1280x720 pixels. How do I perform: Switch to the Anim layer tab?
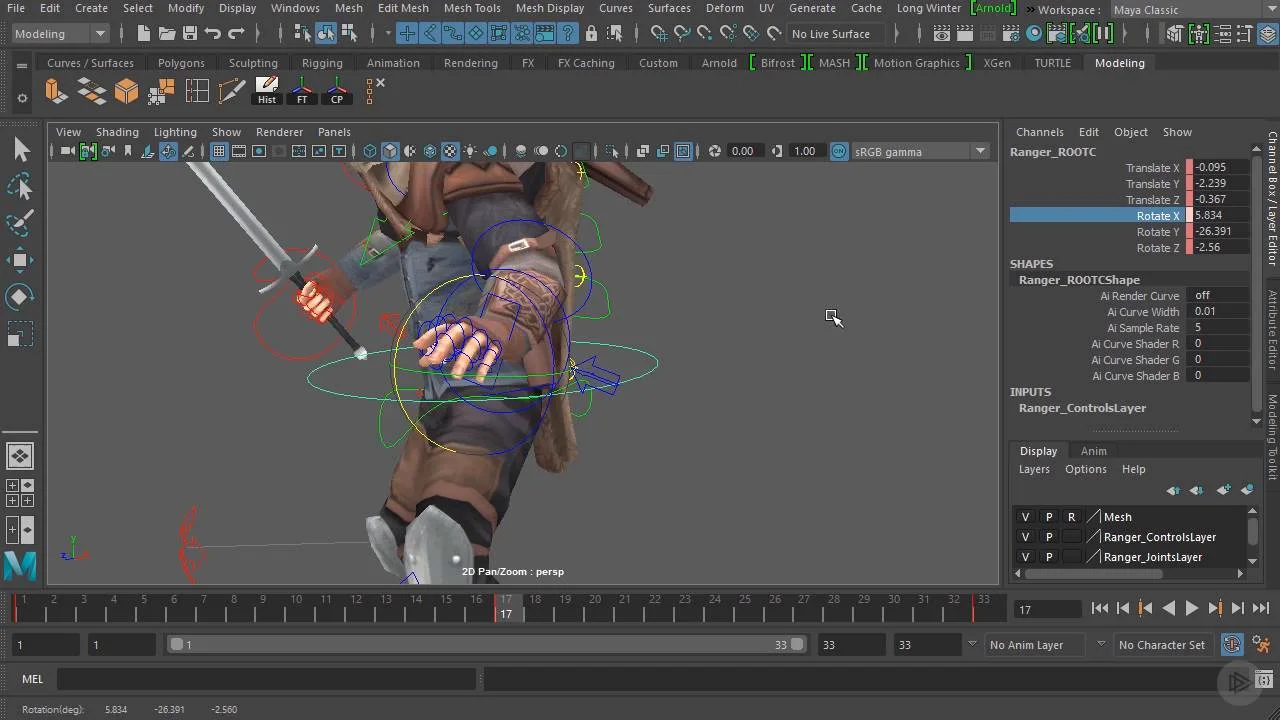(1093, 451)
